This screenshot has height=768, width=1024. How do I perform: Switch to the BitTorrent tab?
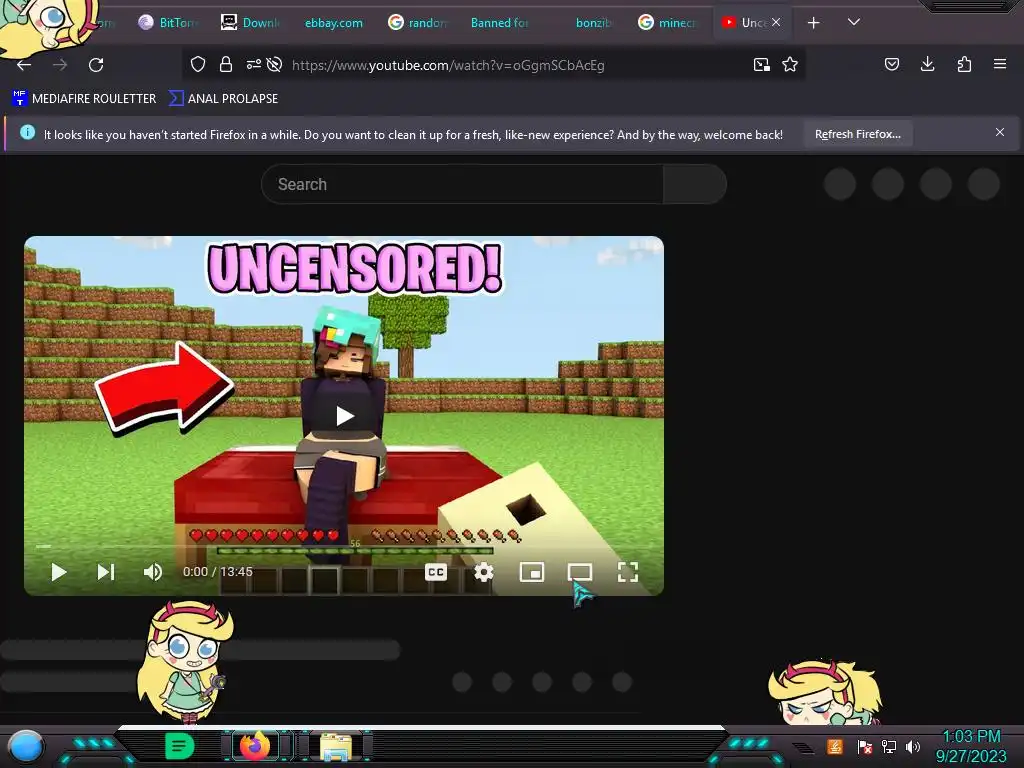click(x=168, y=23)
